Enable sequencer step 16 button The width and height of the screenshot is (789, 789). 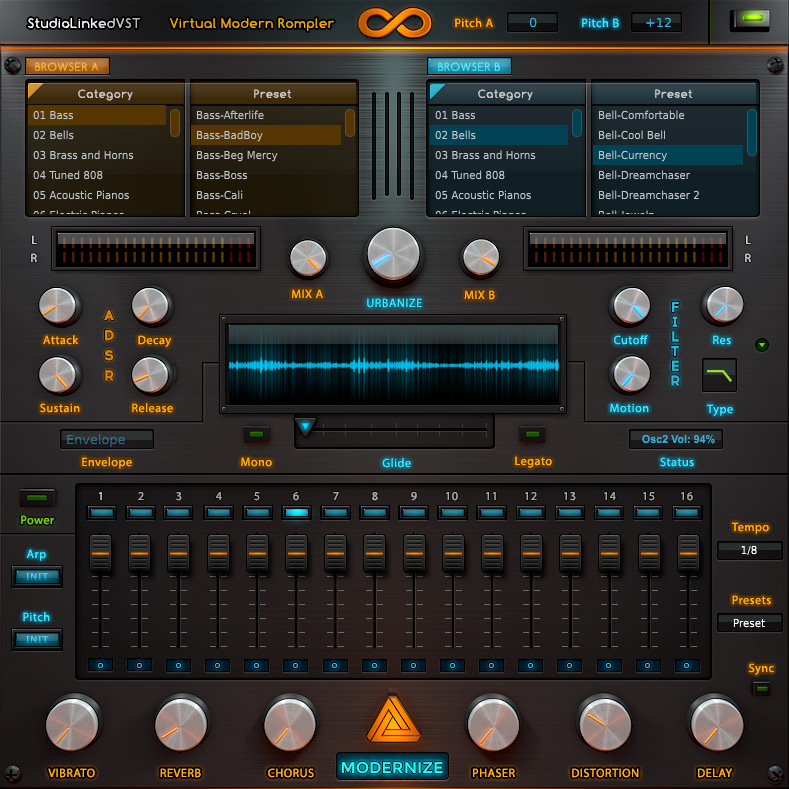click(687, 512)
